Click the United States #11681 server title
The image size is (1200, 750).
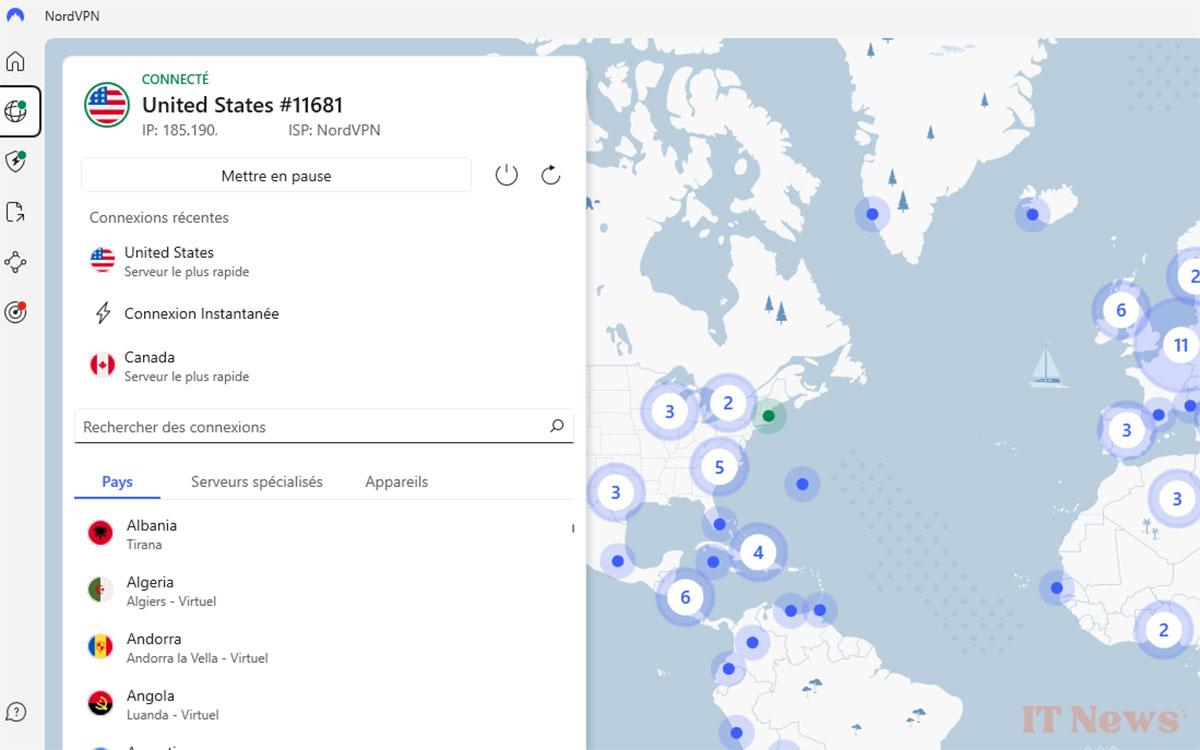(x=242, y=105)
